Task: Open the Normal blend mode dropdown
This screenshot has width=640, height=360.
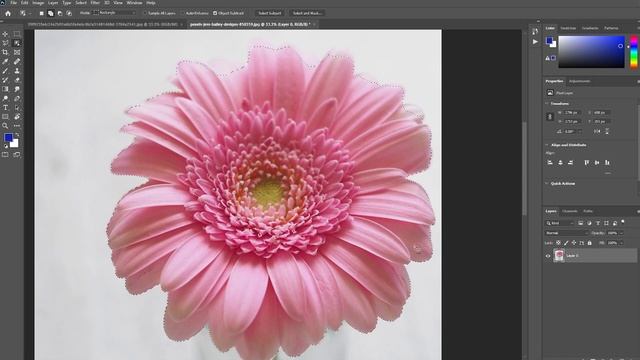Action: [567, 233]
